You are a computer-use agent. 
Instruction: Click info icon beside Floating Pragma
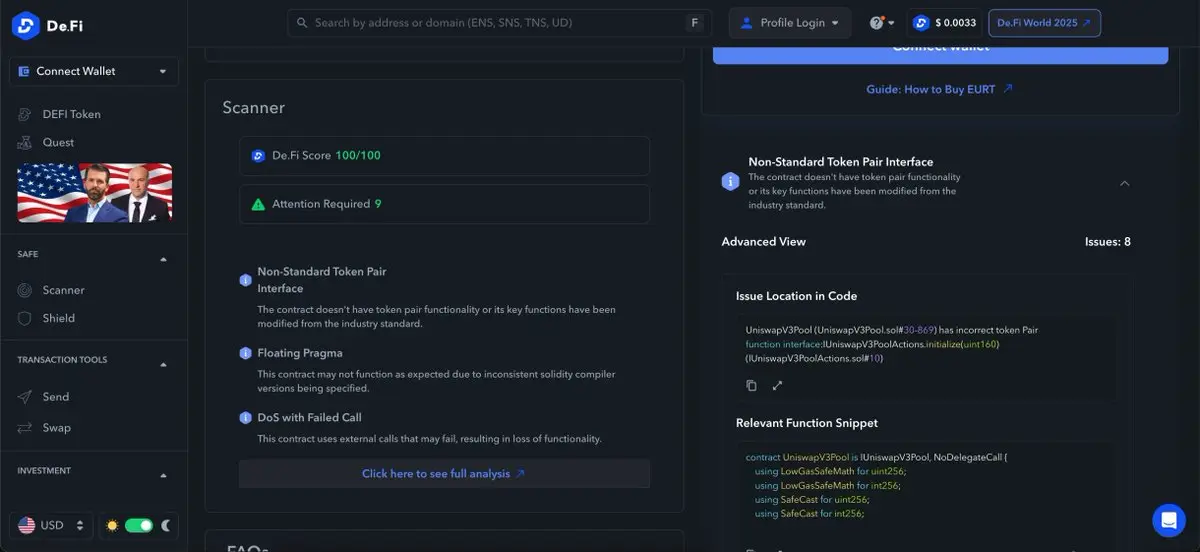(x=245, y=353)
